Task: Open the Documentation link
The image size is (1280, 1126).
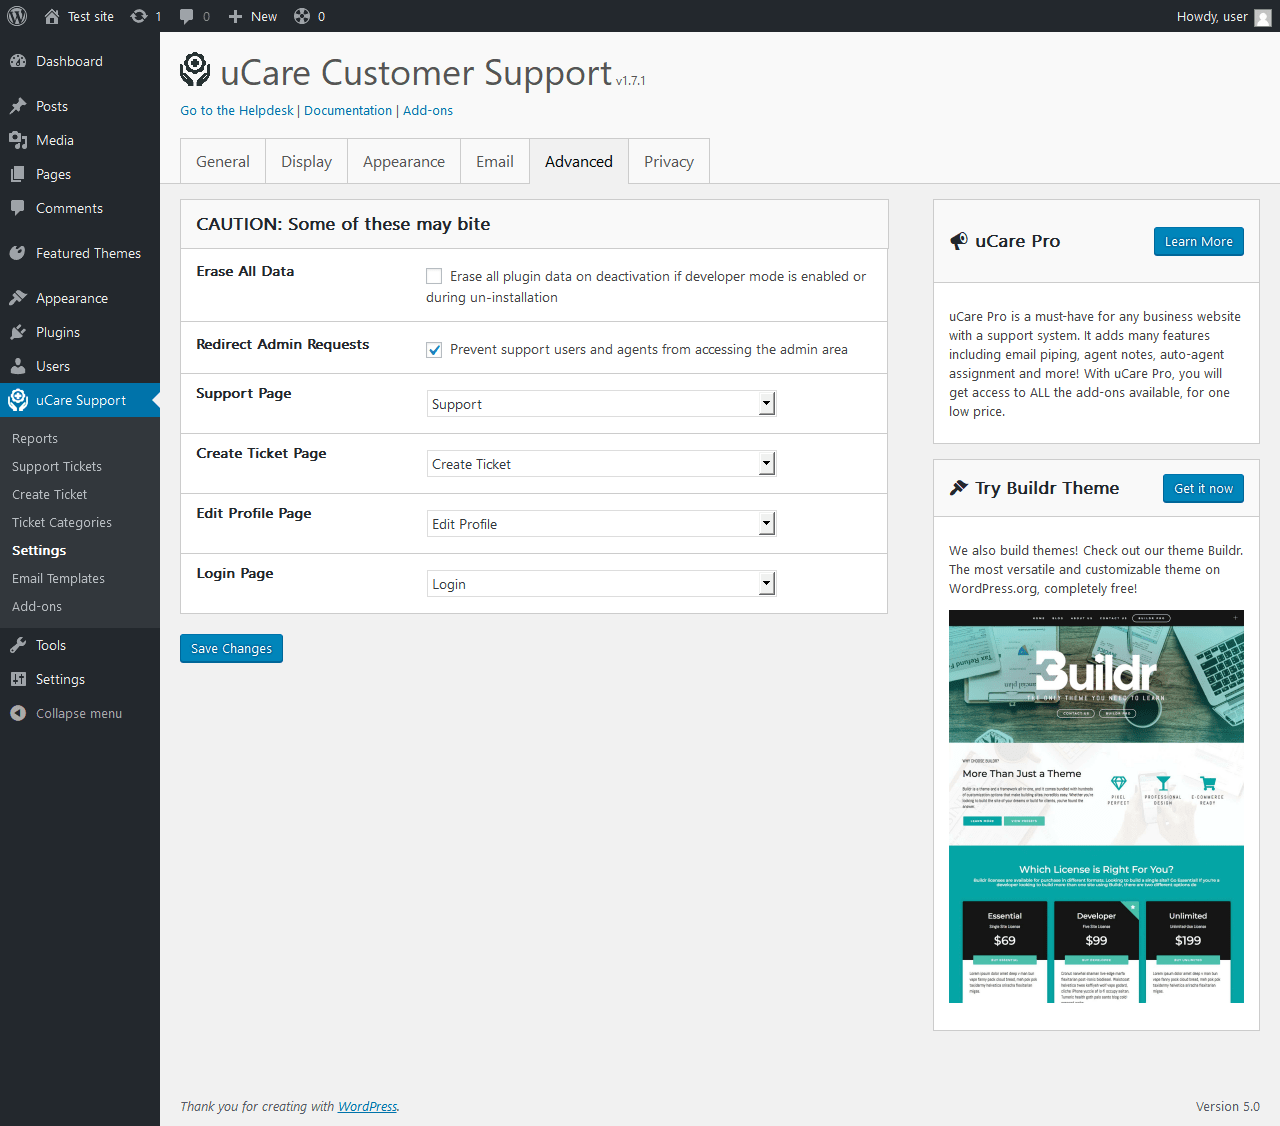Action: tap(348, 110)
